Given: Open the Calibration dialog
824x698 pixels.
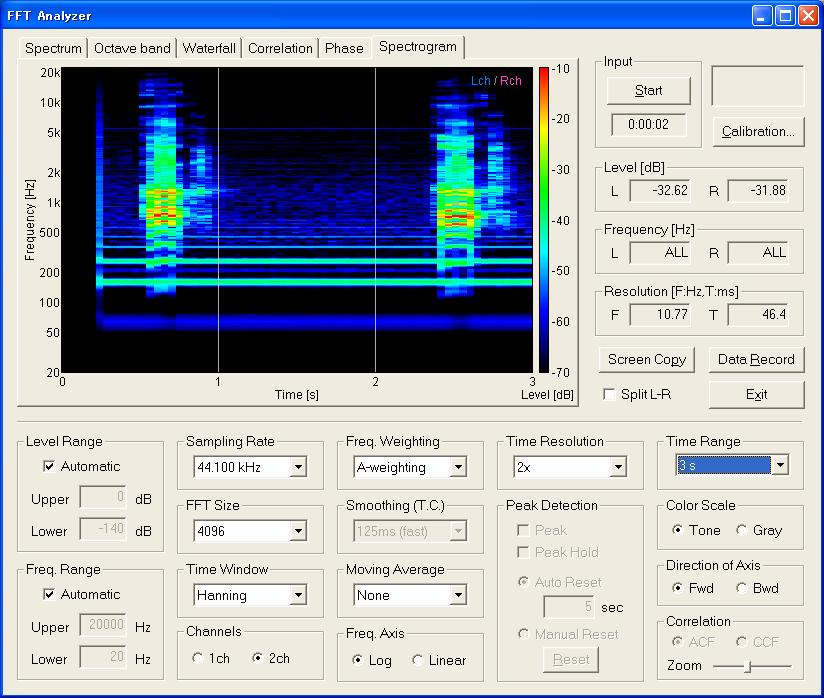Looking at the screenshot, I should point(758,131).
